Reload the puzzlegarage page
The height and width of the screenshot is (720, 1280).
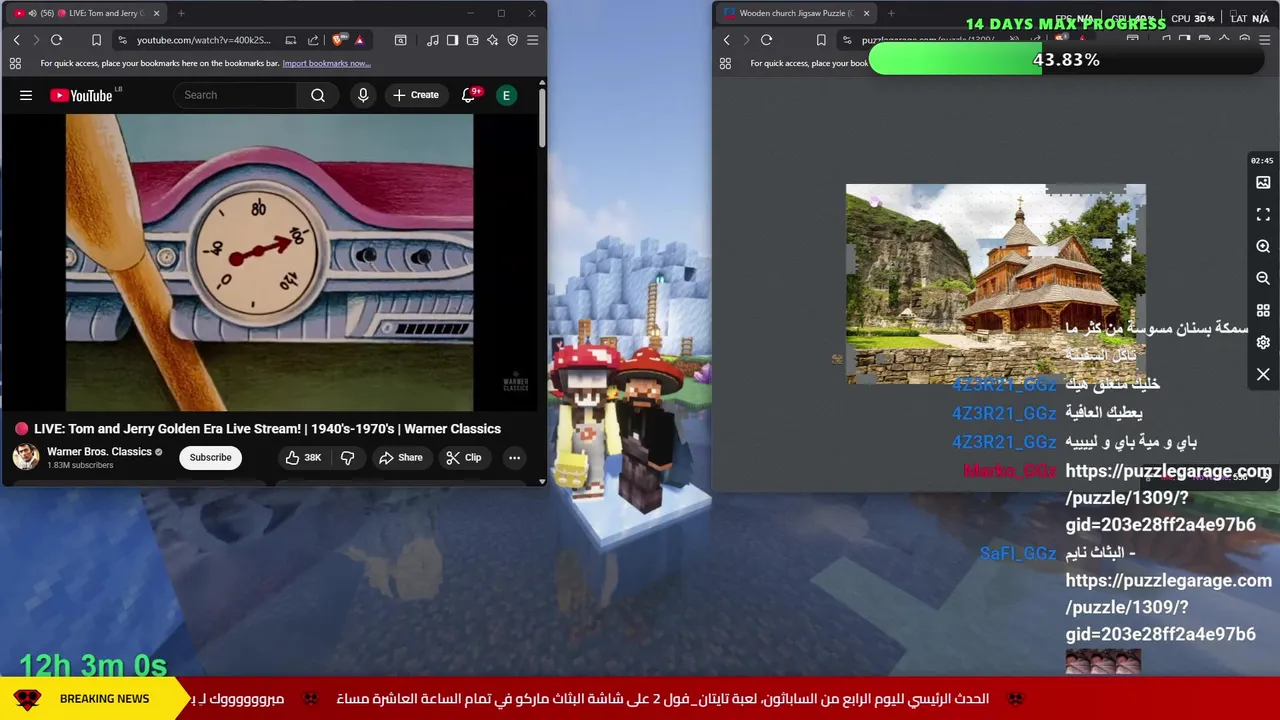pyautogui.click(x=767, y=40)
